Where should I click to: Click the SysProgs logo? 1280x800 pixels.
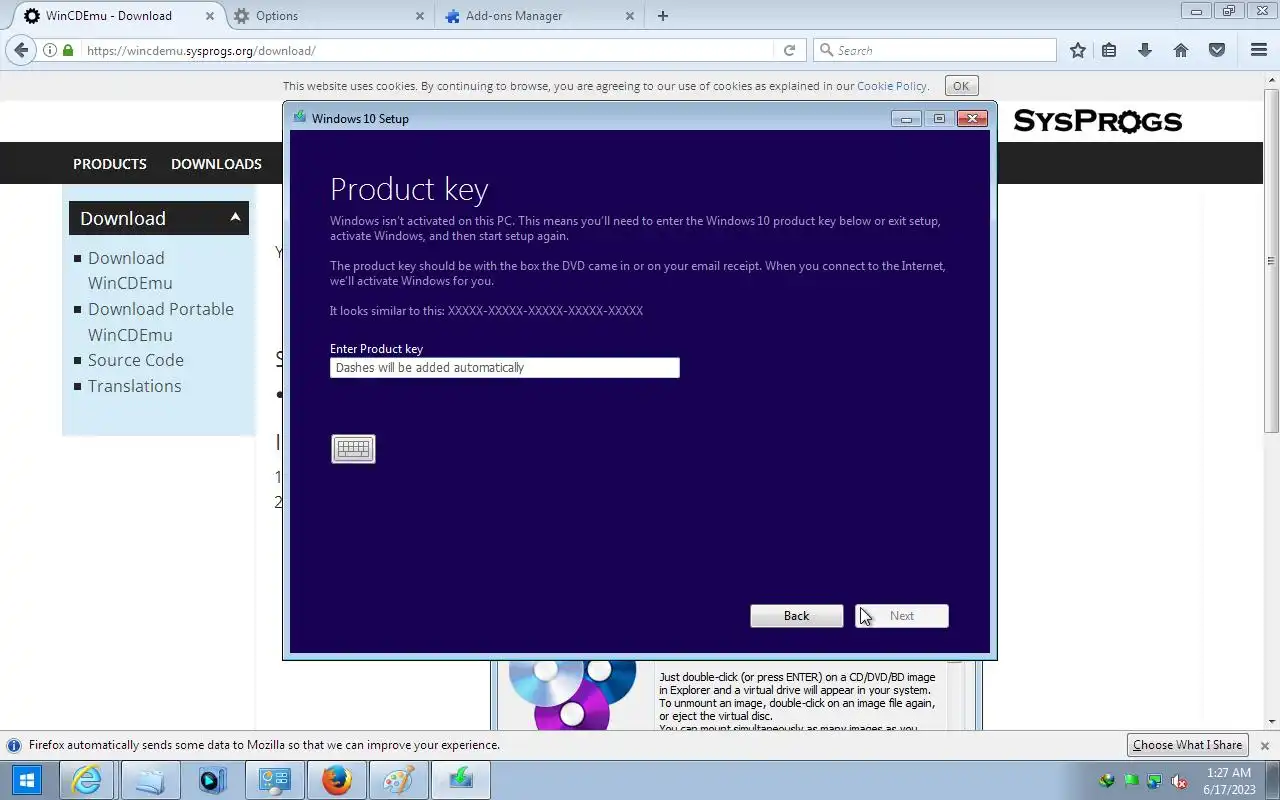1098,121
